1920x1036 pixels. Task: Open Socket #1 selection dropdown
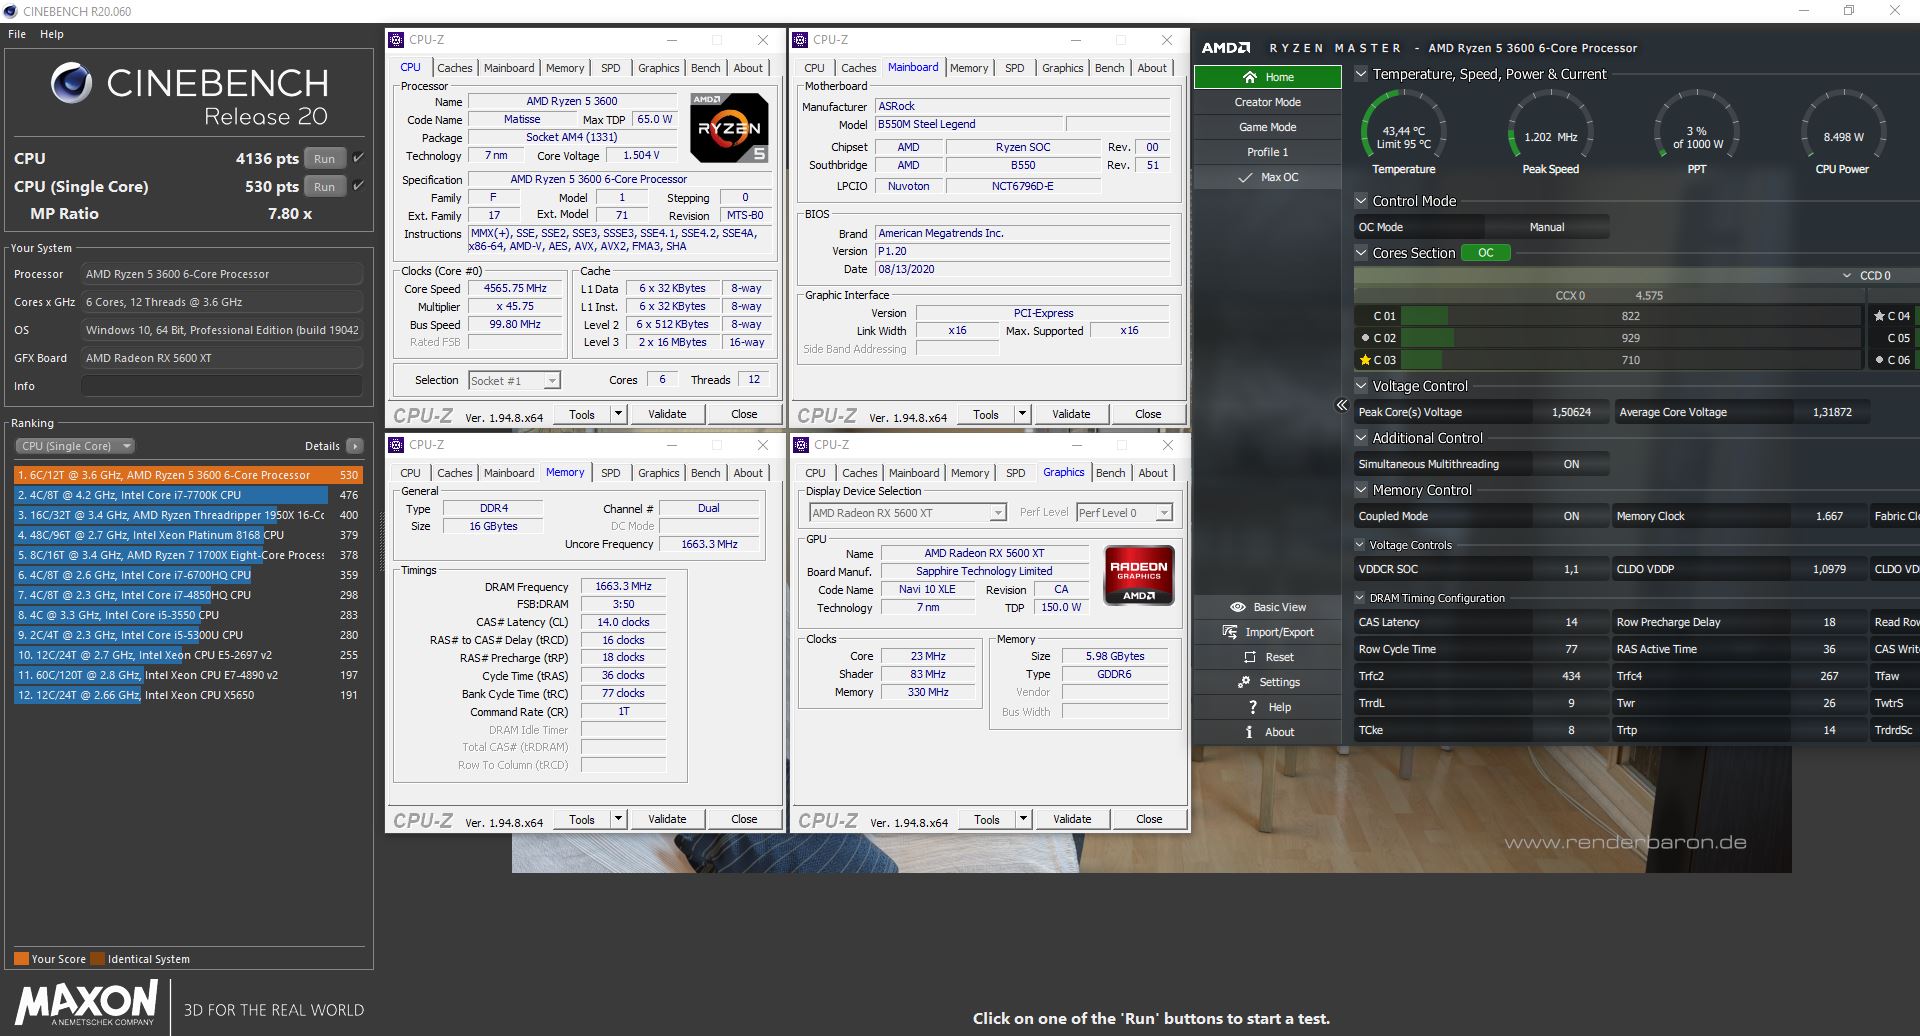514,380
